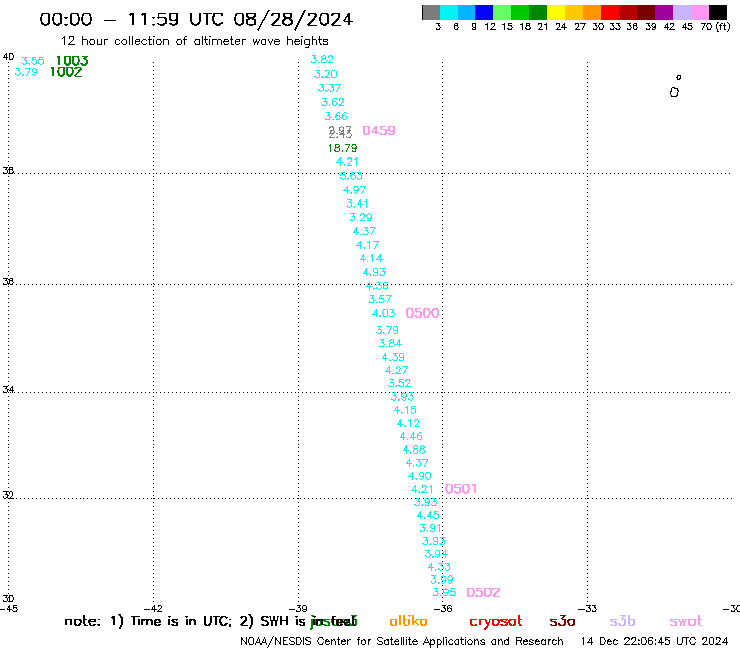
Task: Click the 3.99 wave height value
Action: point(442,580)
